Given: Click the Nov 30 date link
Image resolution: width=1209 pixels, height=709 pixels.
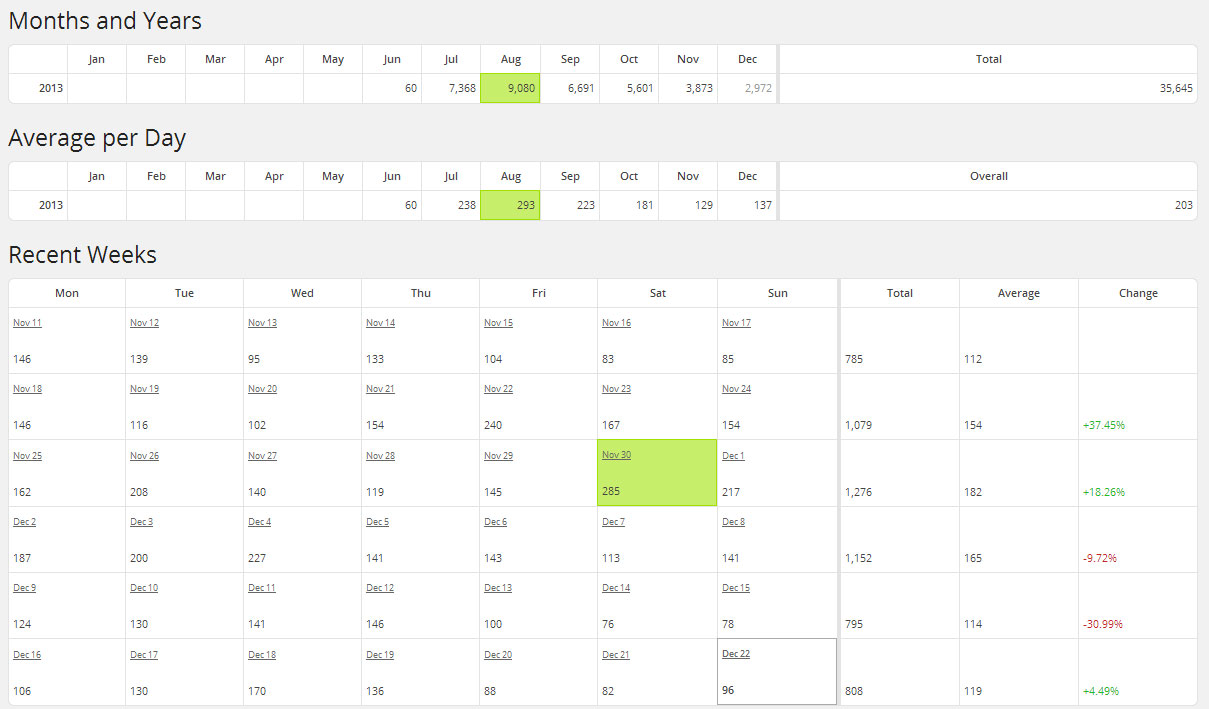Looking at the screenshot, I should [x=616, y=455].
